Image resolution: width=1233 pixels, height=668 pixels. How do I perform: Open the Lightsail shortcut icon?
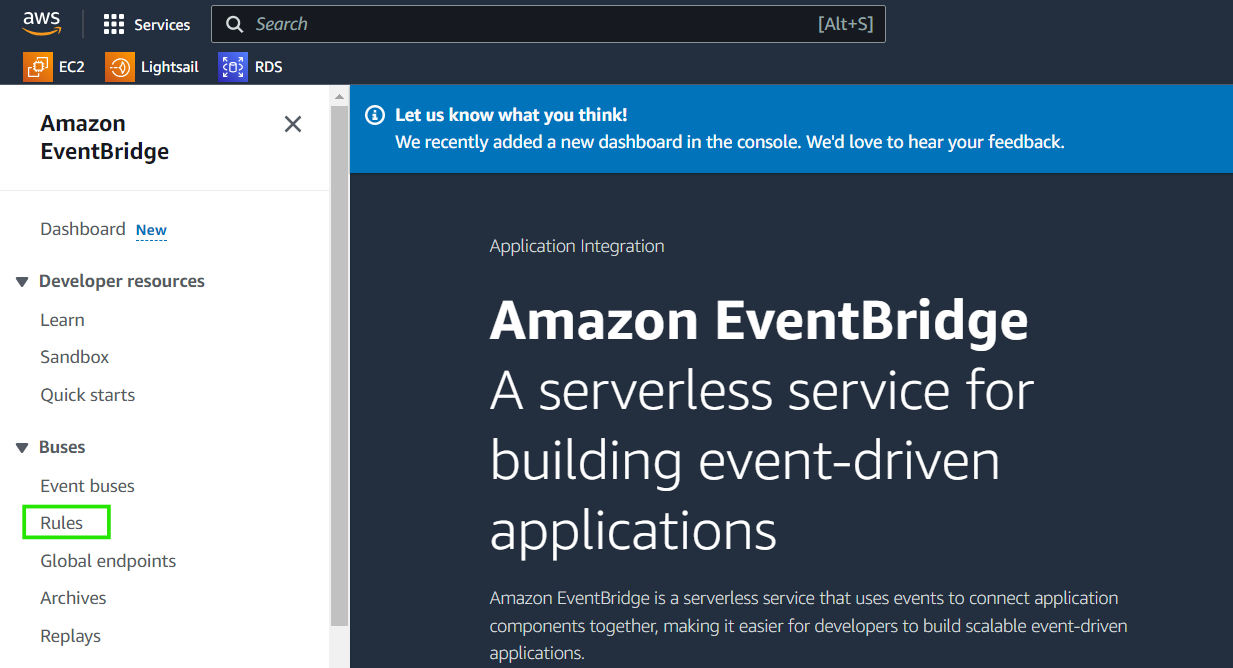pos(119,67)
